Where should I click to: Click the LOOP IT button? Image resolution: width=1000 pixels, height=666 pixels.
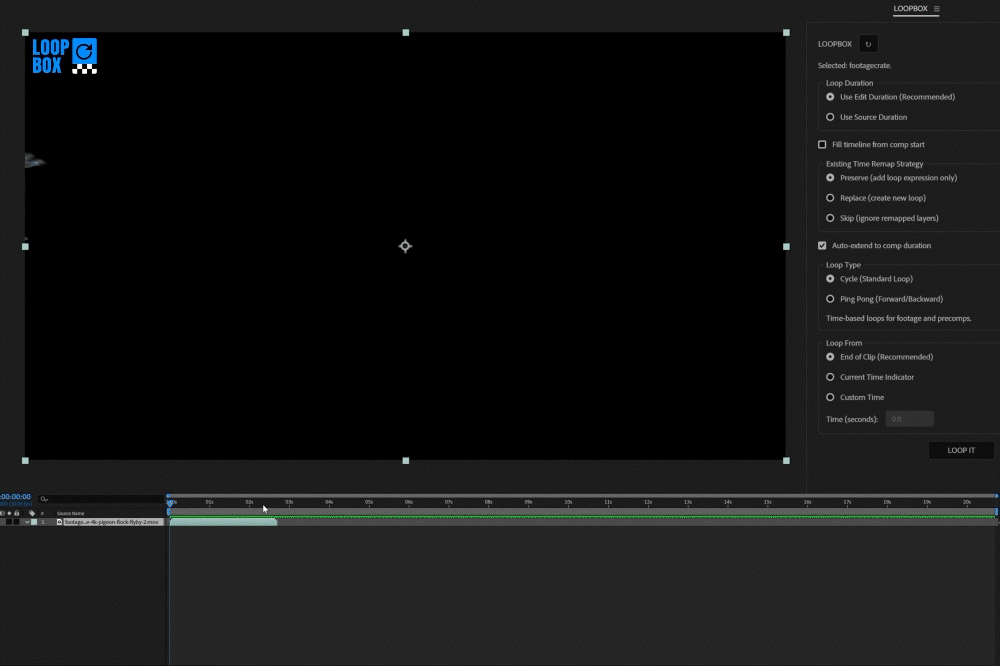pos(961,450)
